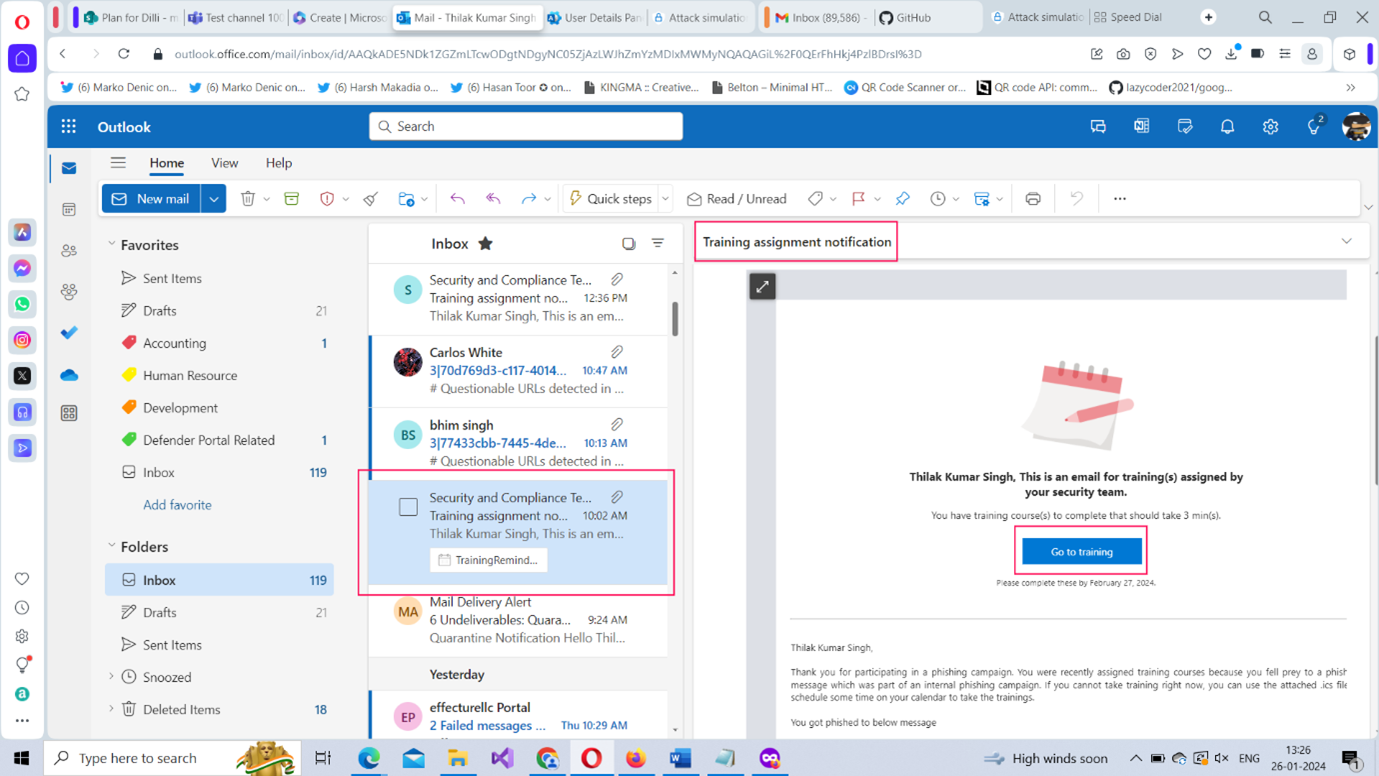Archive the selected email
The width and height of the screenshot is (1379, 776).
[x=292, y=199]
